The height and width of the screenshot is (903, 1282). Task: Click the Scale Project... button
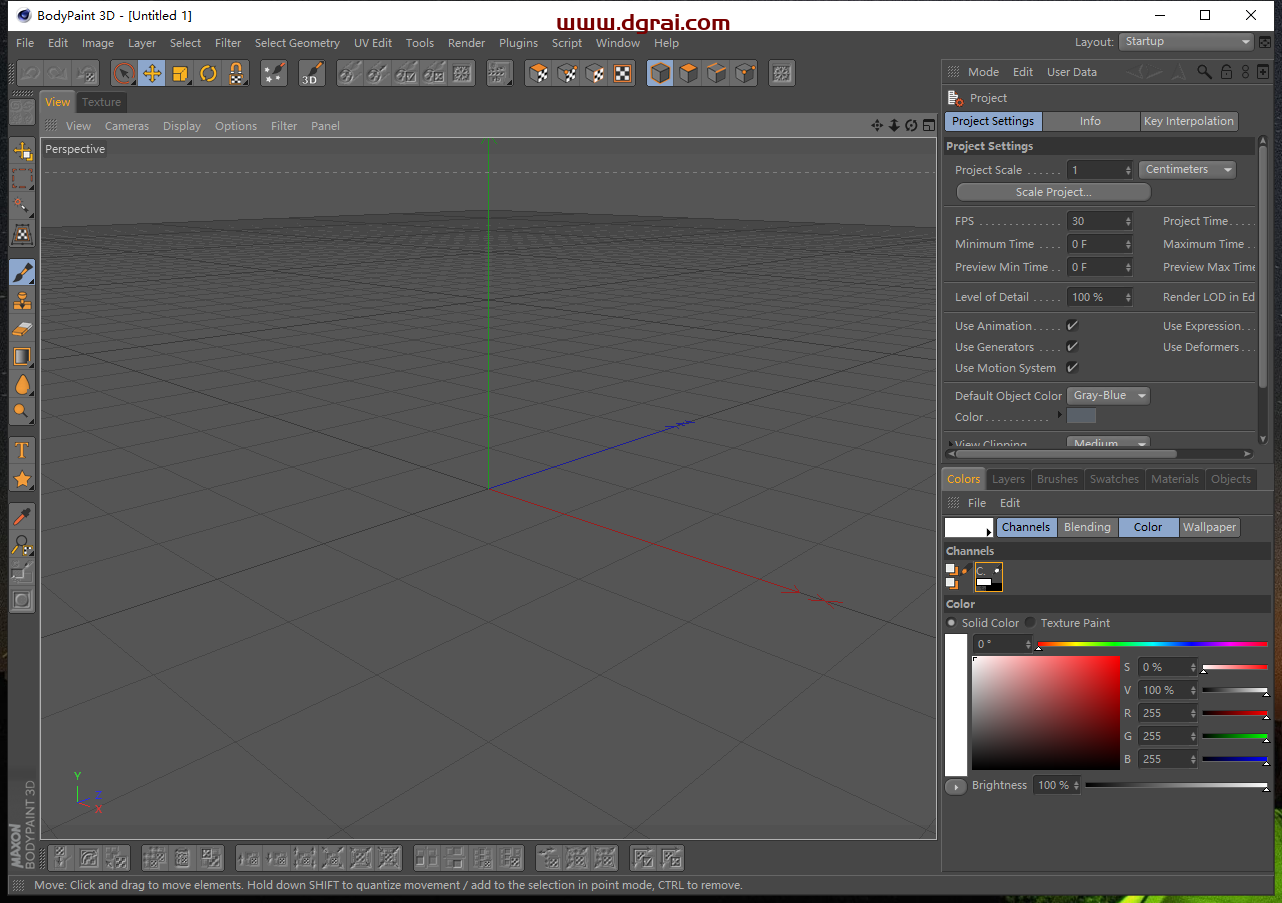point(1053,192)
